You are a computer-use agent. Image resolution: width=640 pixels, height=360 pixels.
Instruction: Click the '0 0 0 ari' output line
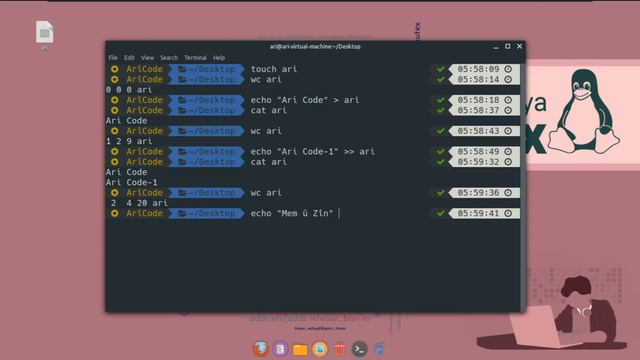[x=129, y=89]
